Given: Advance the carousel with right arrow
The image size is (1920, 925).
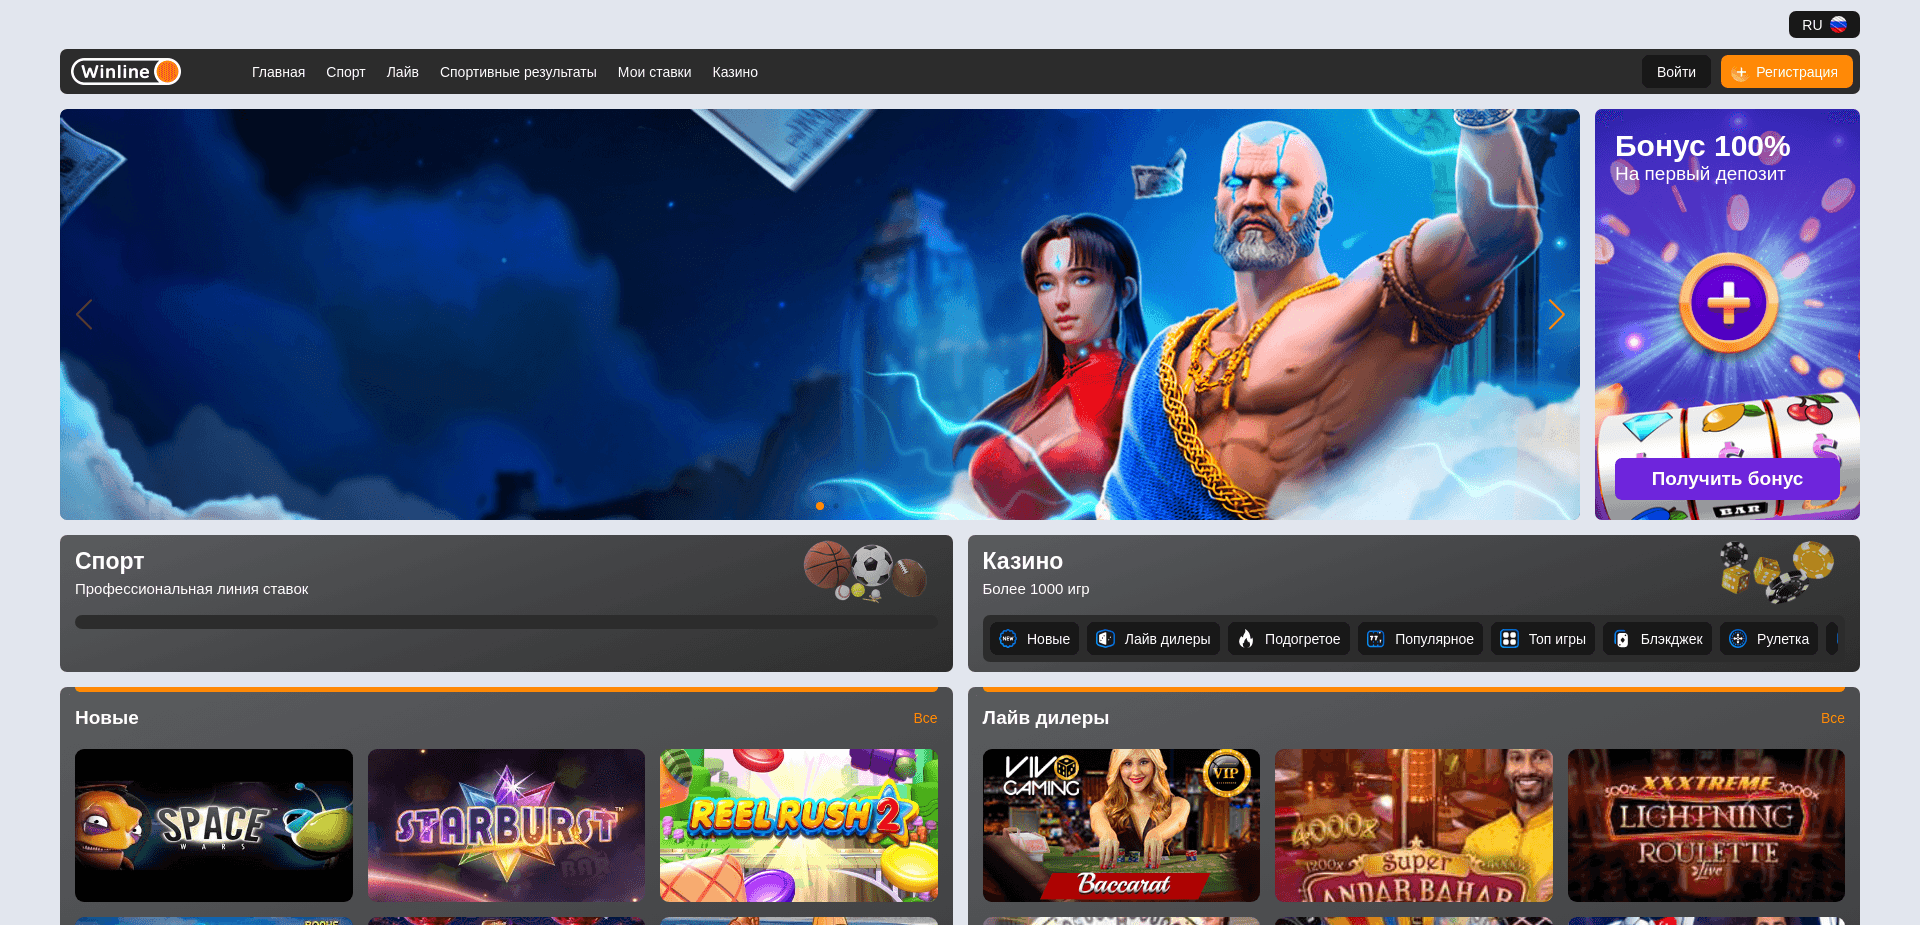Looking at the screenshot, I should (x=1557, y=314).
